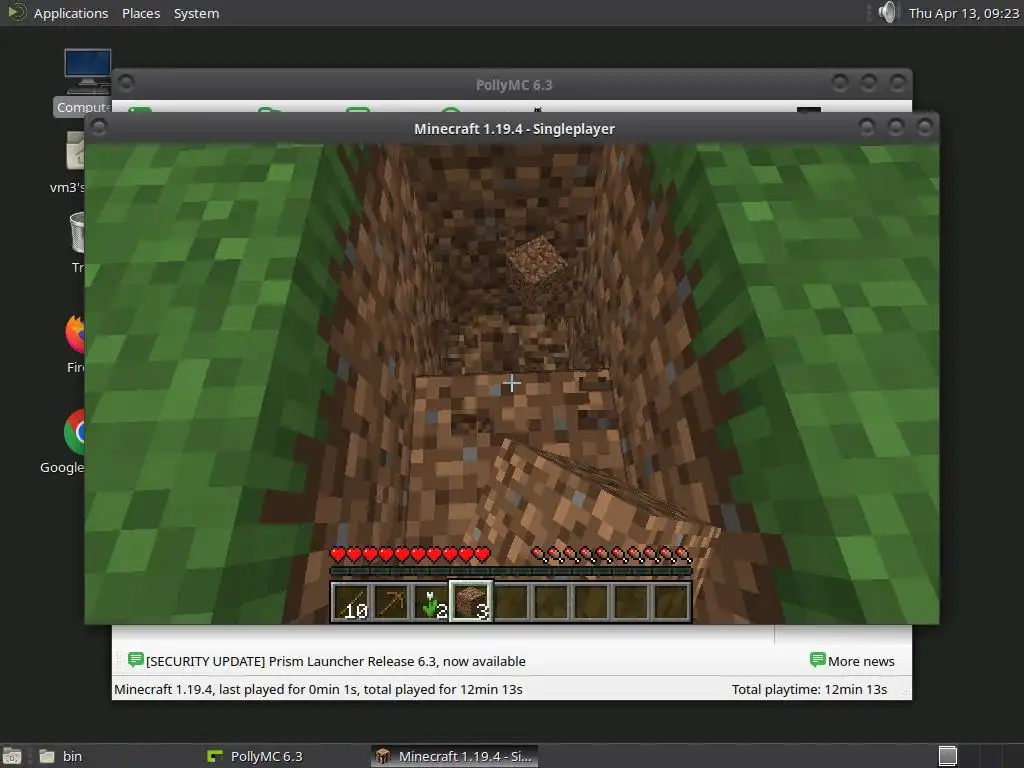The width and height of the screenshot is (1024, 768).
Task: Open the window menu button on PollyMC title bar
Action: [127, 83]
